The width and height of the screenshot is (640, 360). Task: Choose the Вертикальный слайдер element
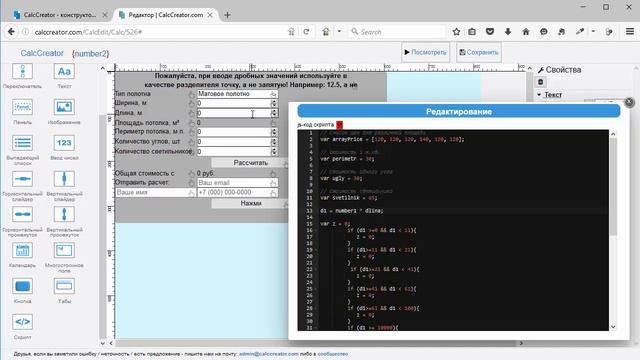click(x=64, y=179)
